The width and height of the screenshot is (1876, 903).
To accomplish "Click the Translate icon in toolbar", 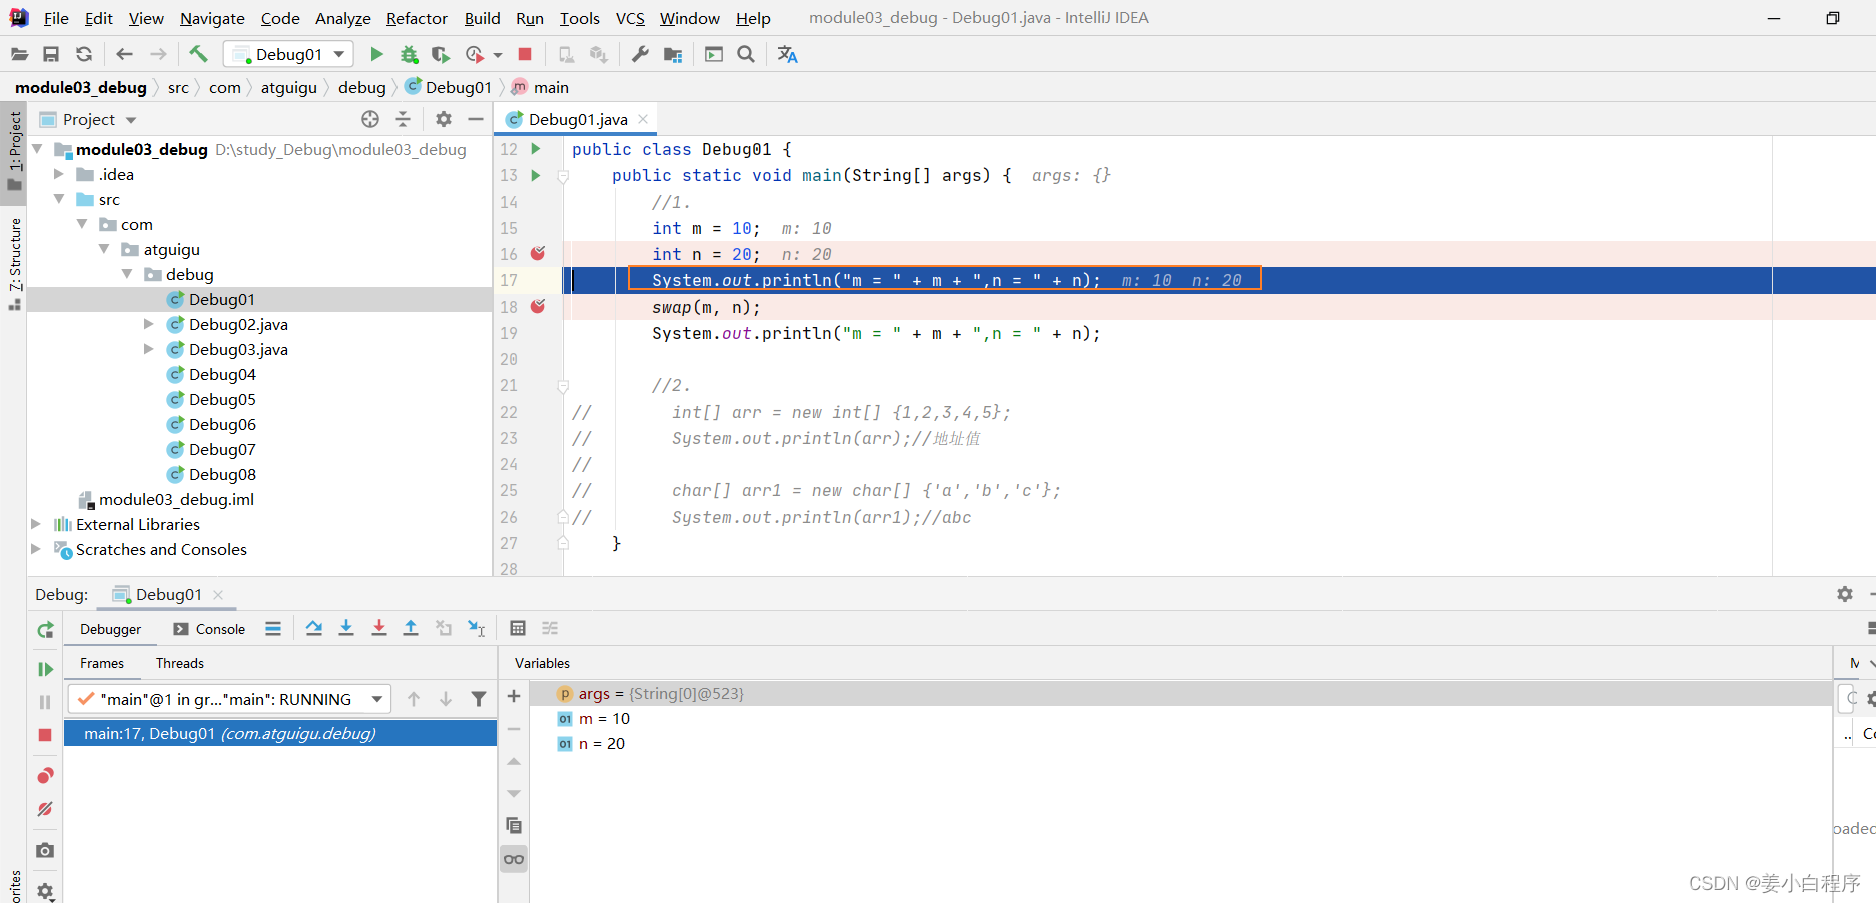I will click(788, 54).
